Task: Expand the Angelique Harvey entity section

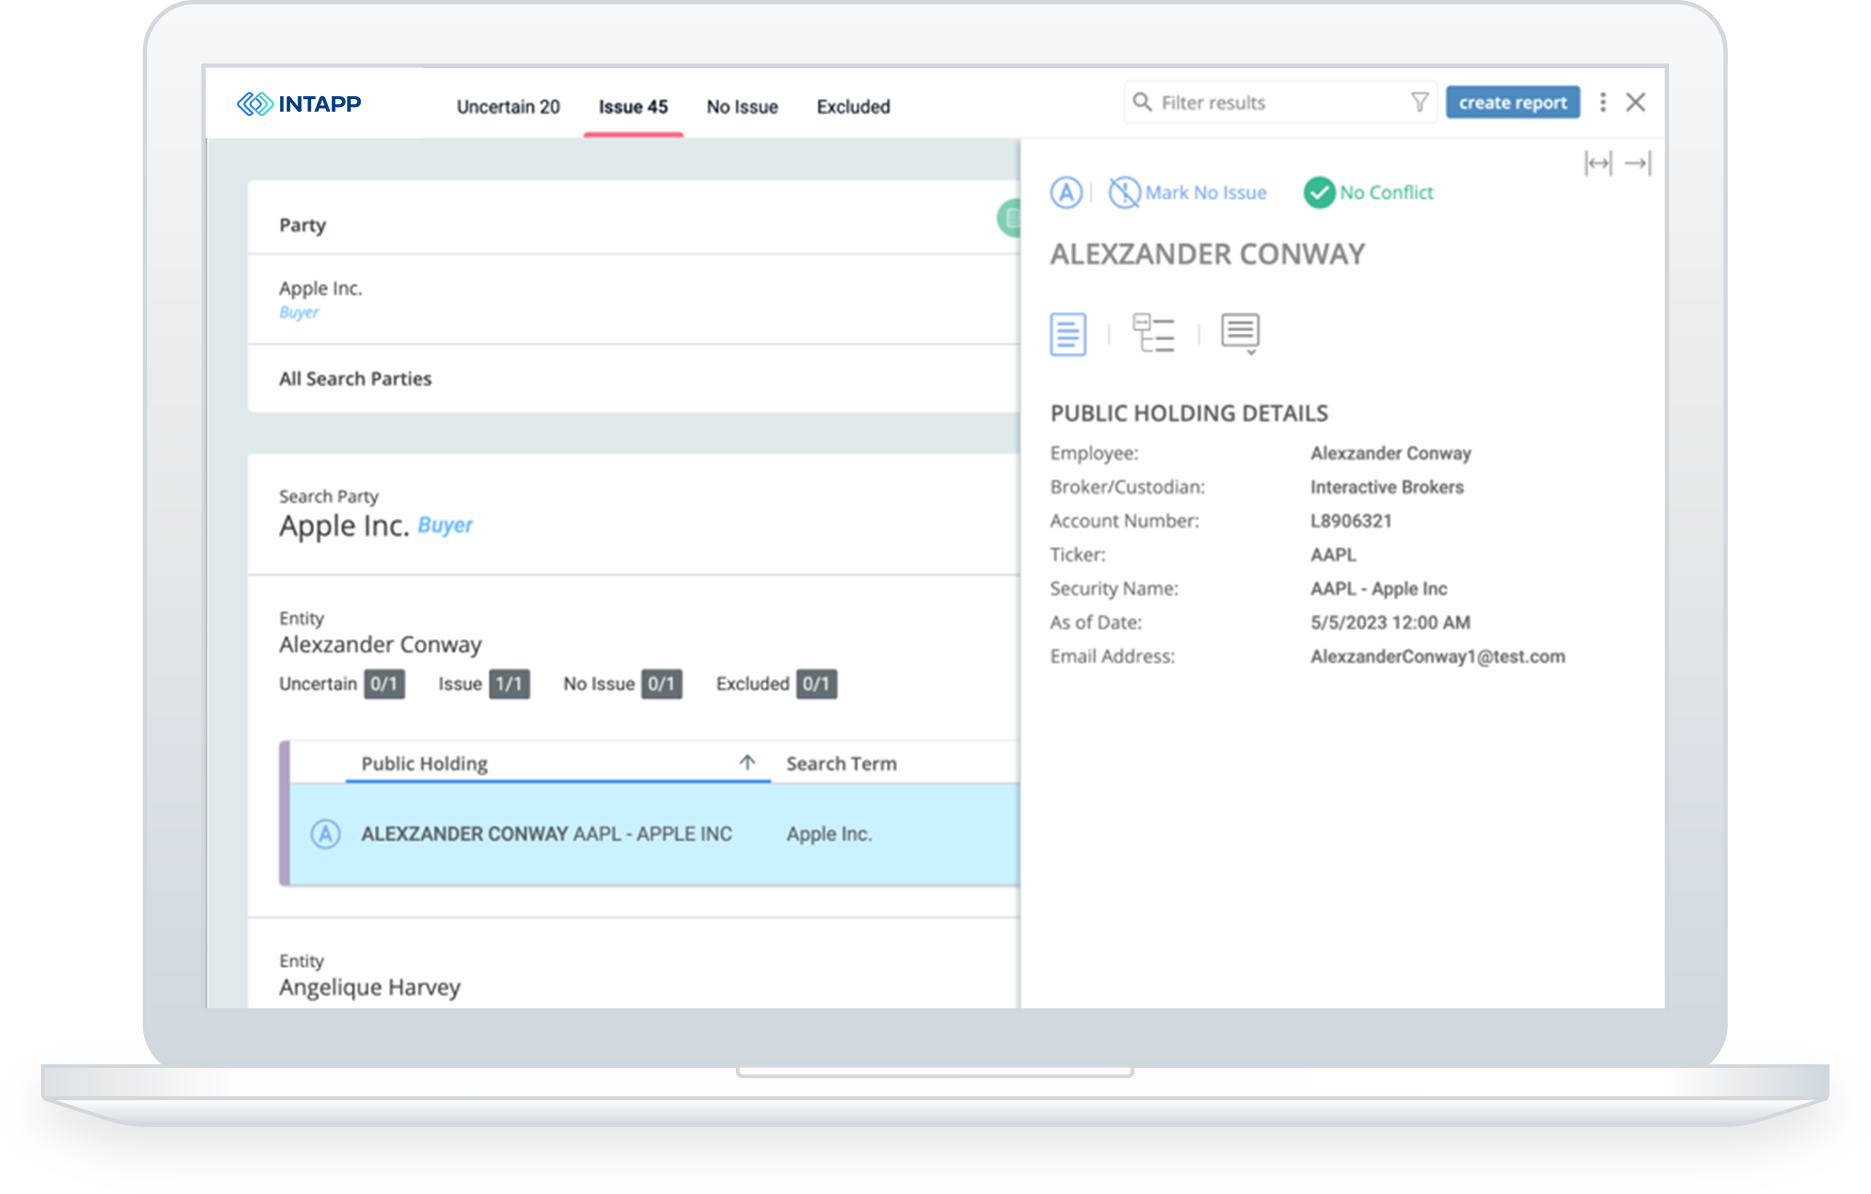Action: [x=368, y=986]
